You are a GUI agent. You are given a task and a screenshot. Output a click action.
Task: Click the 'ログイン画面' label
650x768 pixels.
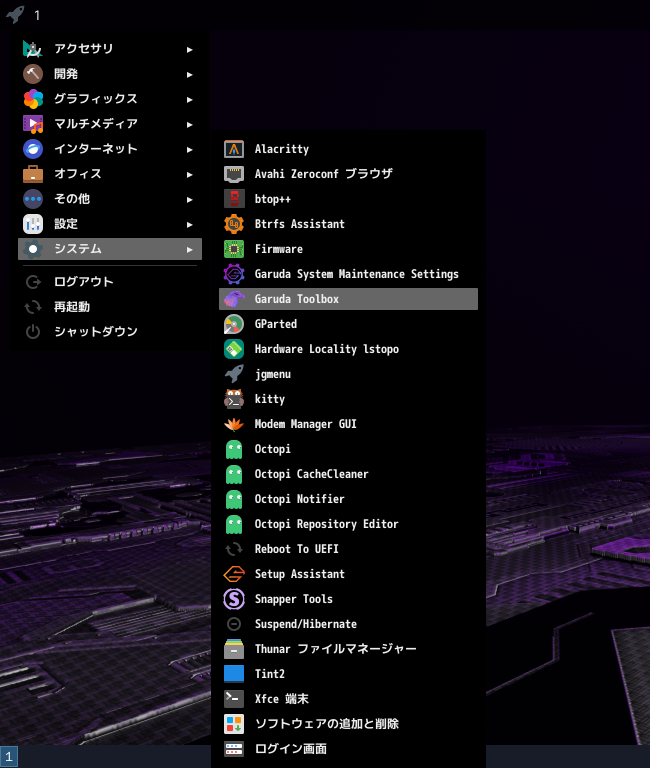pyautogui.click(x=290, y=748)
